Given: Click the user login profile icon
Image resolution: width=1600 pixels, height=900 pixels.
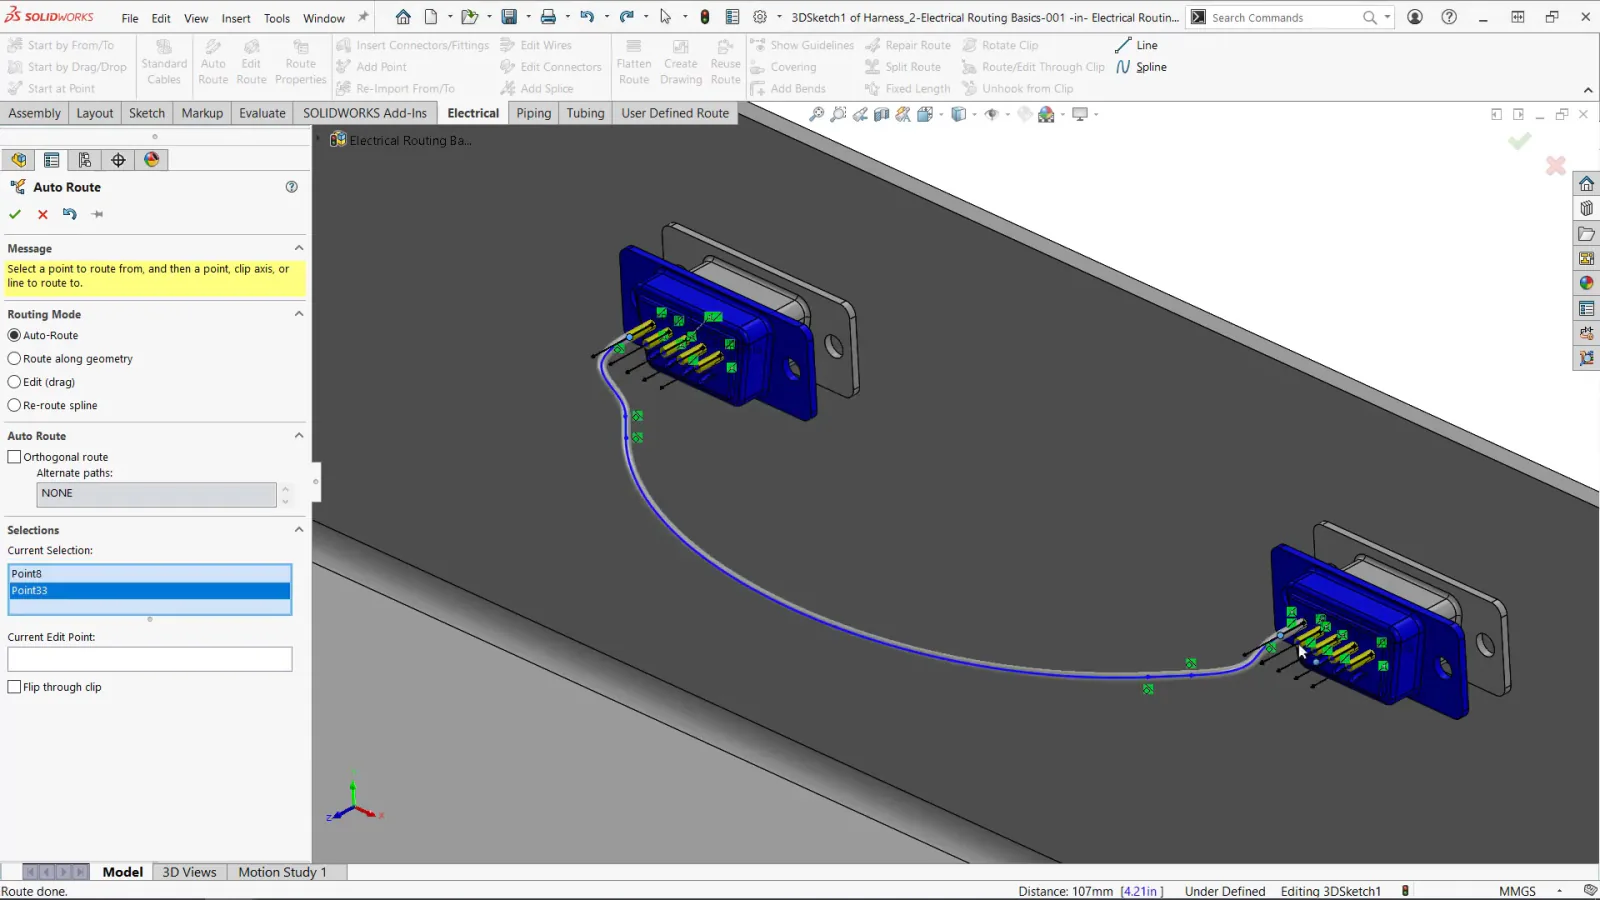Looking at the screenshot, I should (x=1415, y=17).
